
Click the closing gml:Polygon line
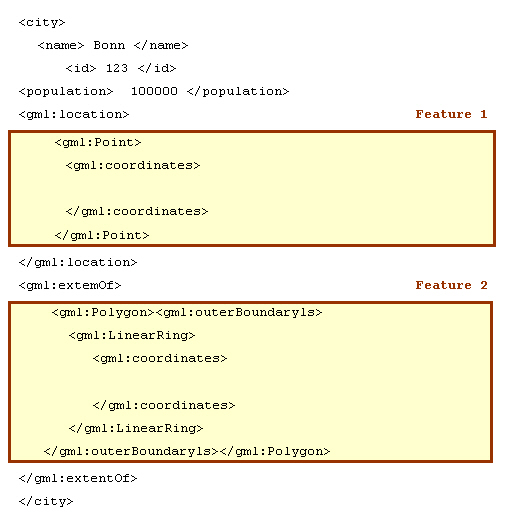tap(187, 452)
